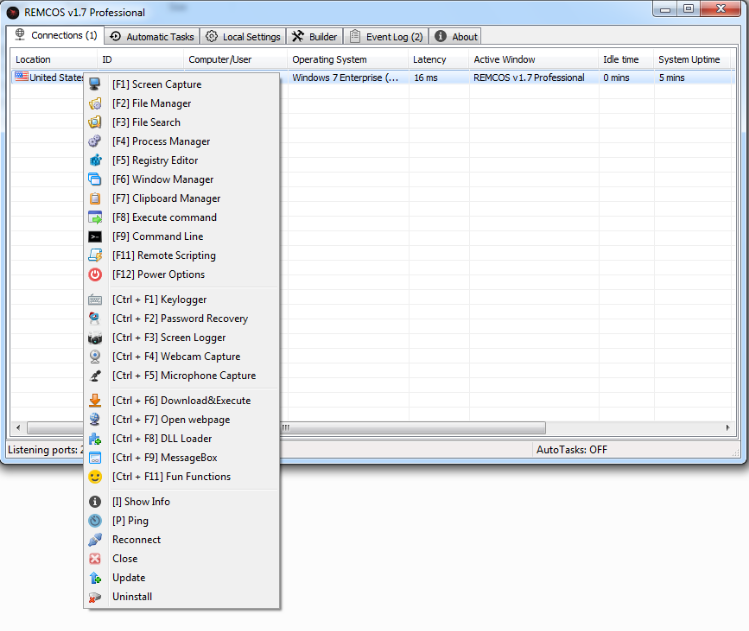Click the Ping clock icon
The height and width of the screenshot is (631, 749).
click(95, 521)
